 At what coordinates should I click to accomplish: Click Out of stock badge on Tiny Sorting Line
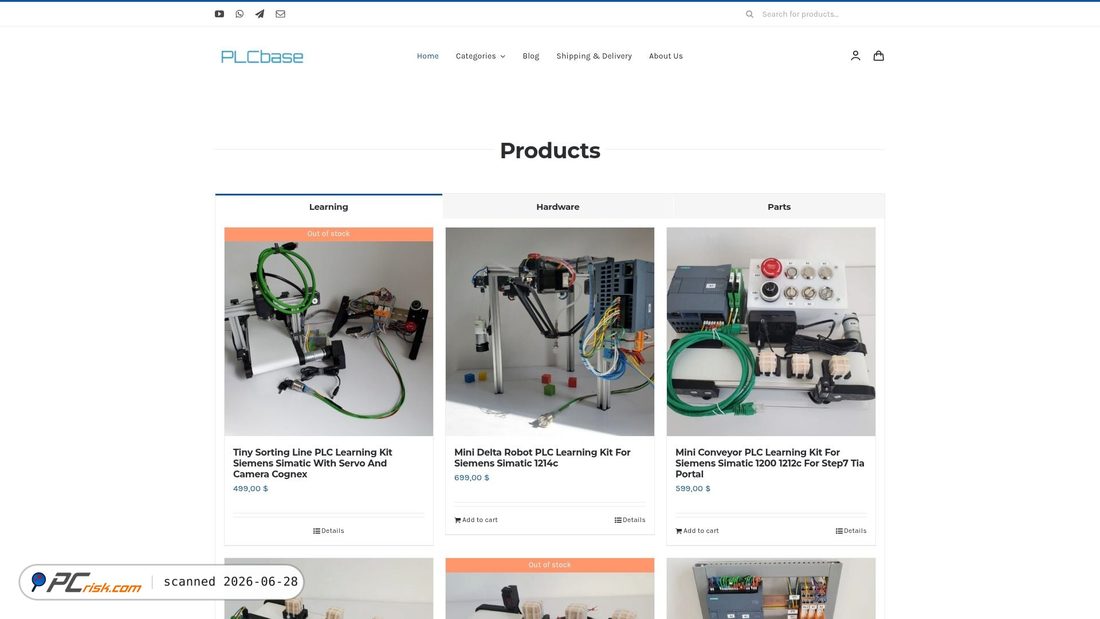click(328, 234)
